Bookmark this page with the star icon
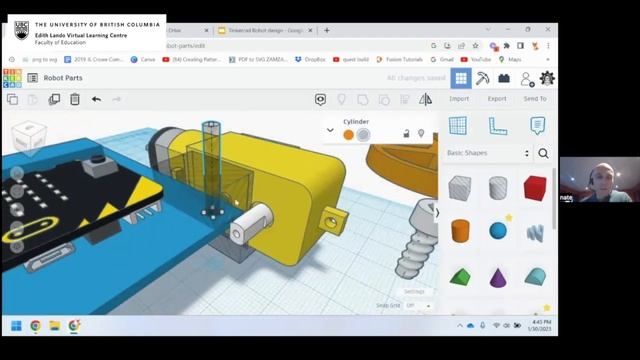Screen dimensions: 640x360 [476, 46]
